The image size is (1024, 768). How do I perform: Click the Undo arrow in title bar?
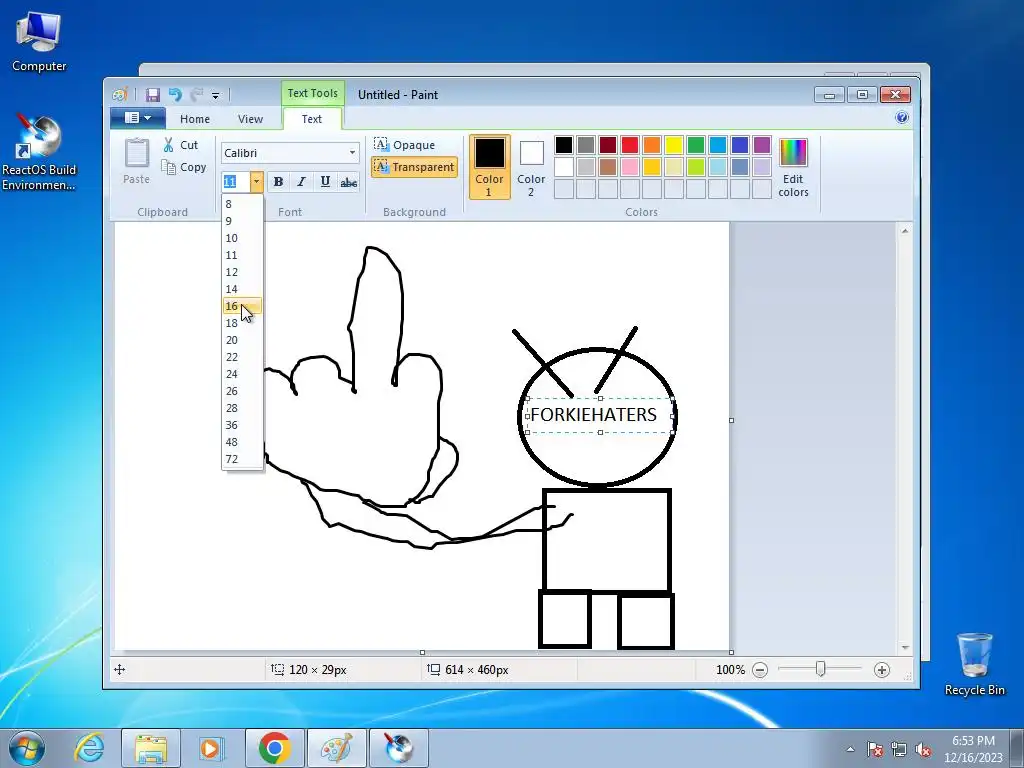(175, 95)
